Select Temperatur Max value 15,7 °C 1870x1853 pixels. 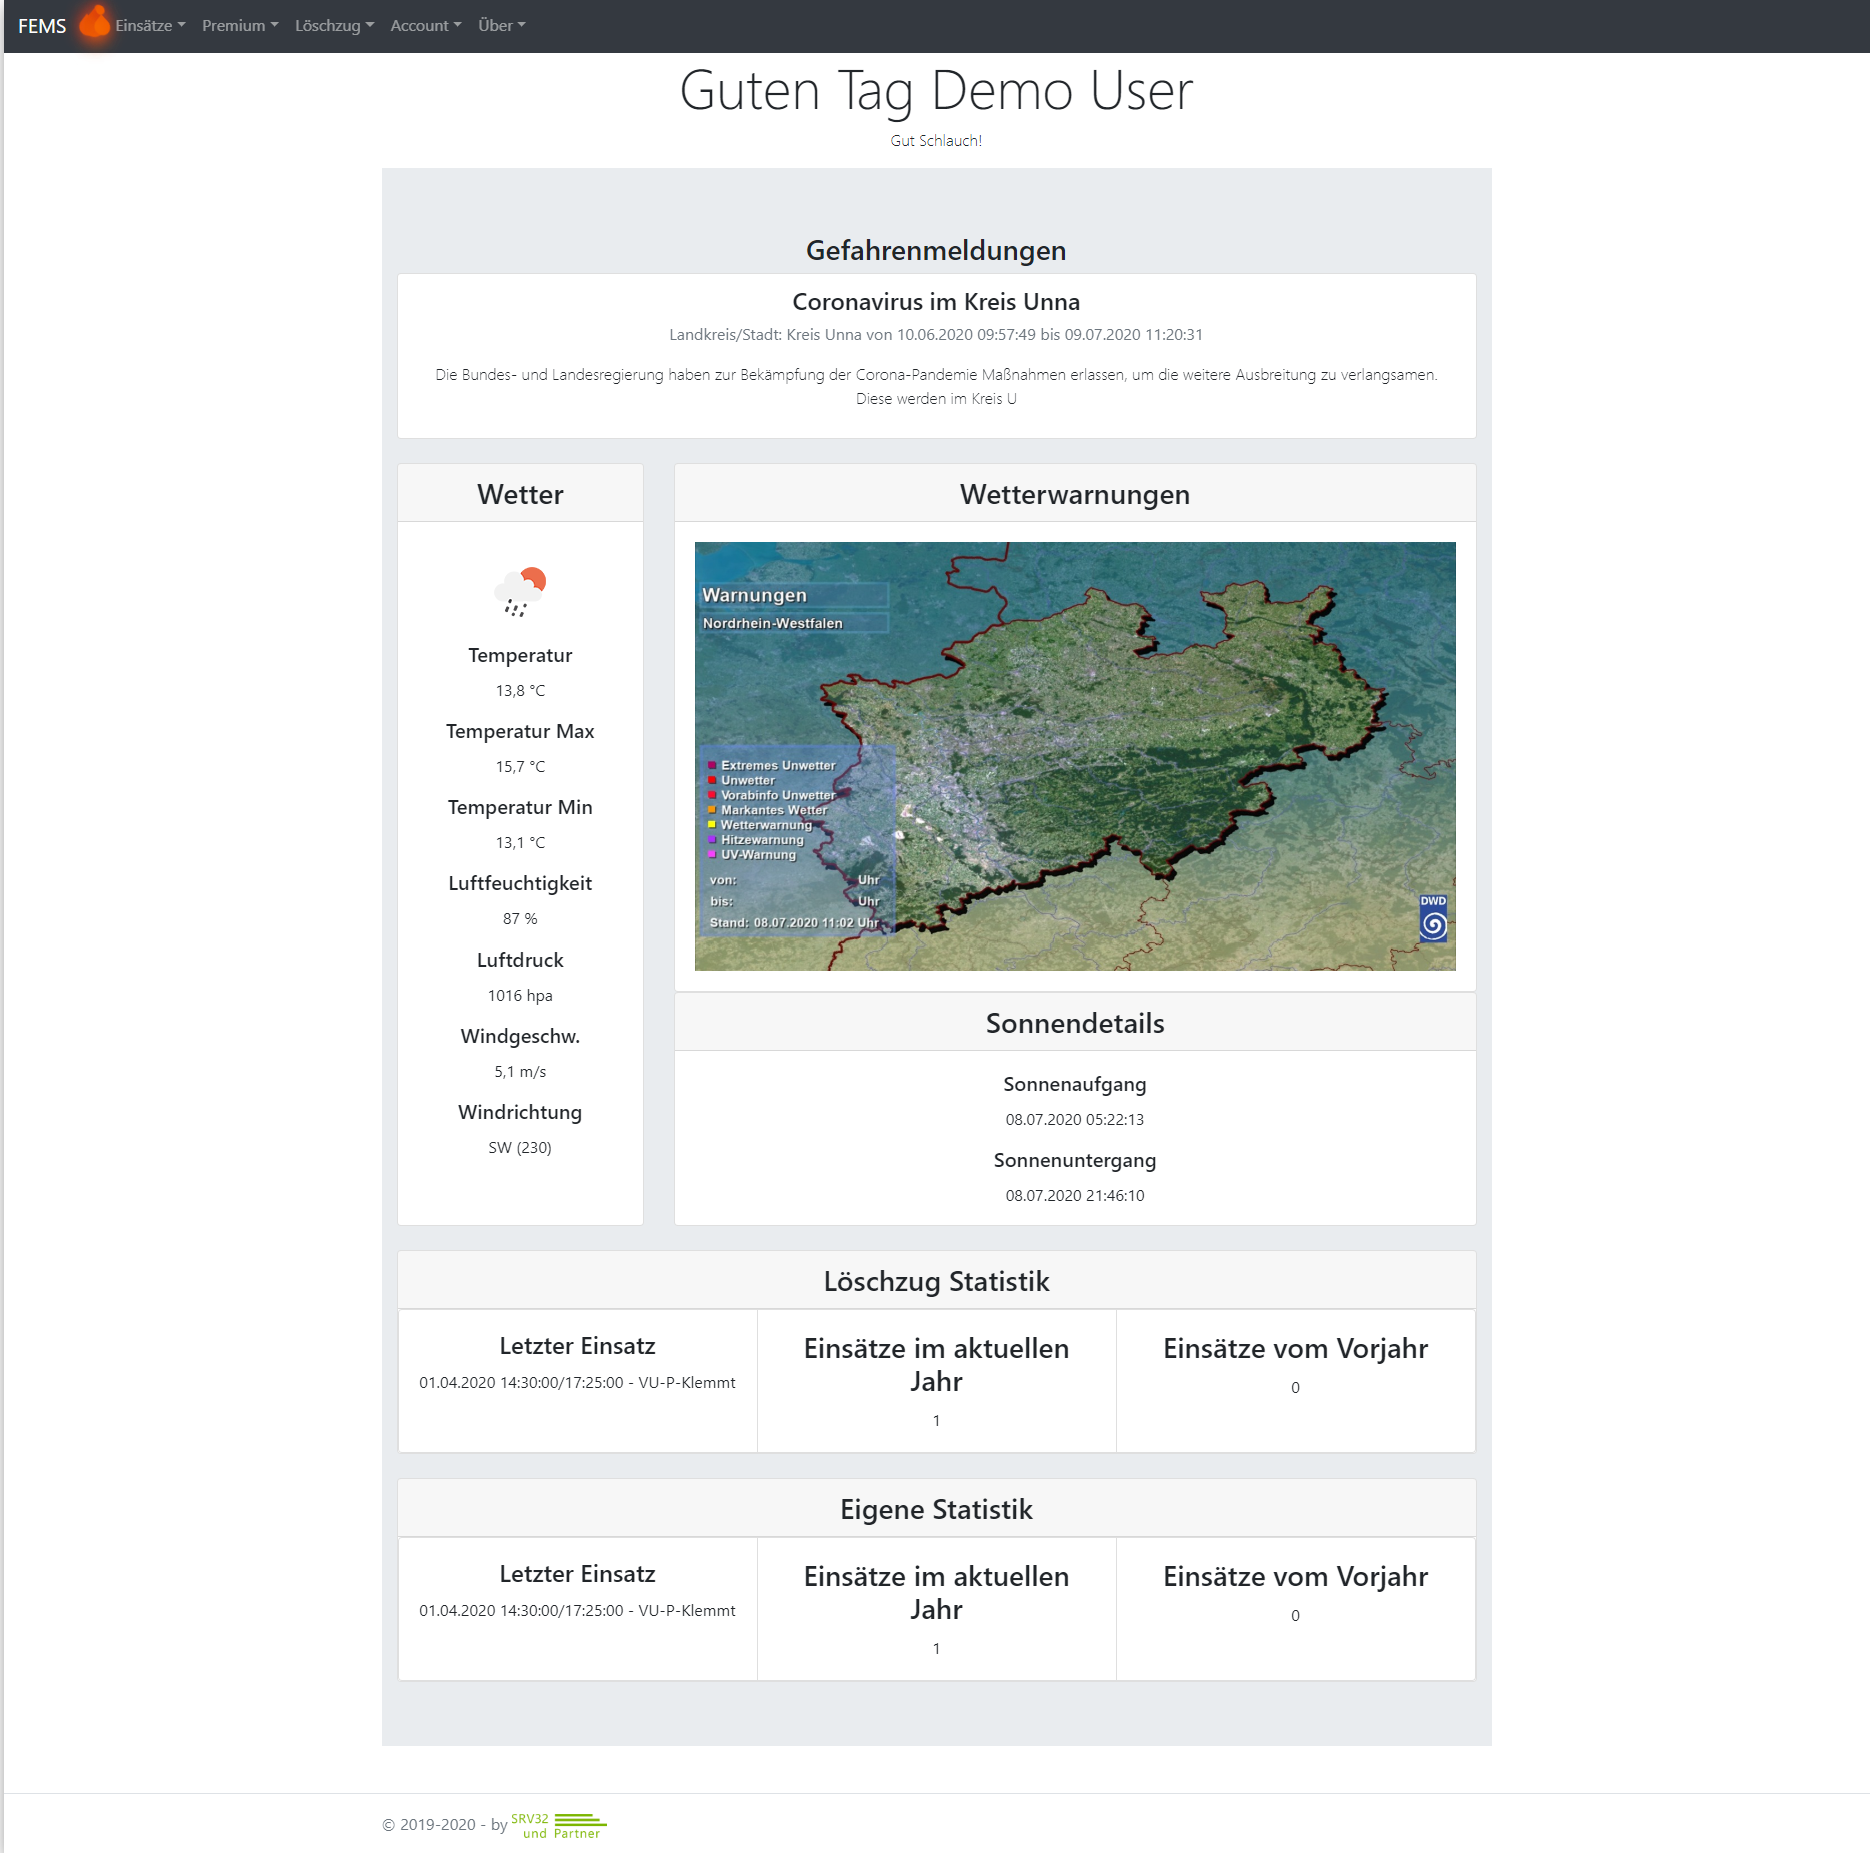click(520, 767)
